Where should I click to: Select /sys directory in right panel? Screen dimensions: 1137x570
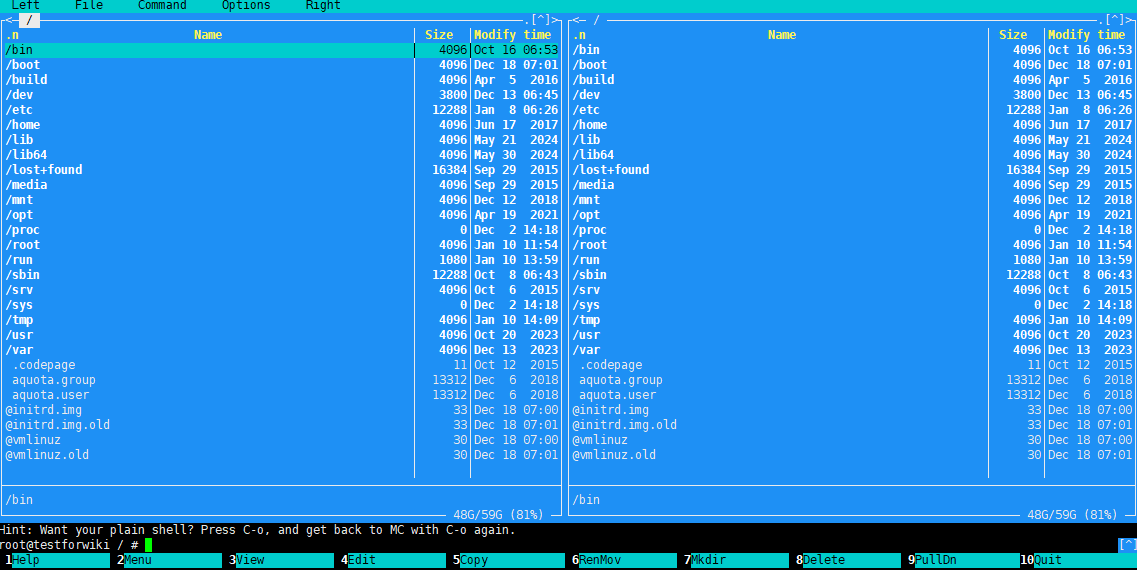coord(853,305)
